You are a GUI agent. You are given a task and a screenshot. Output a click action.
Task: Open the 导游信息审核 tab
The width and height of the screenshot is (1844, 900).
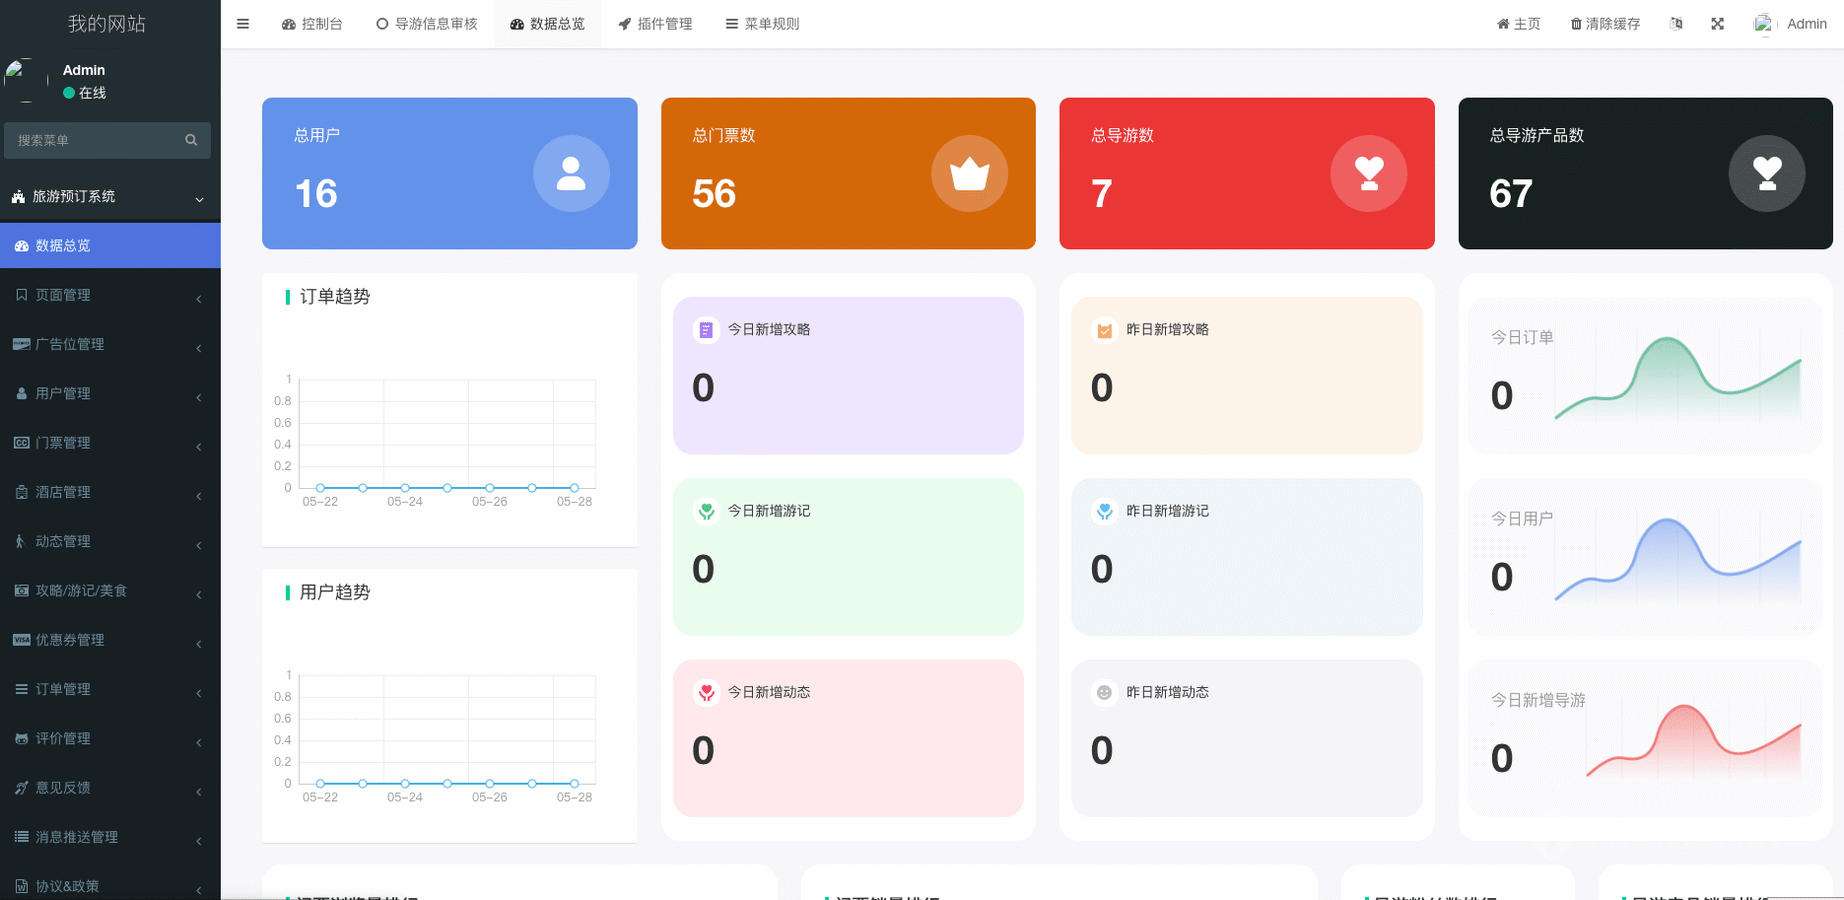(x=427, y=24)
